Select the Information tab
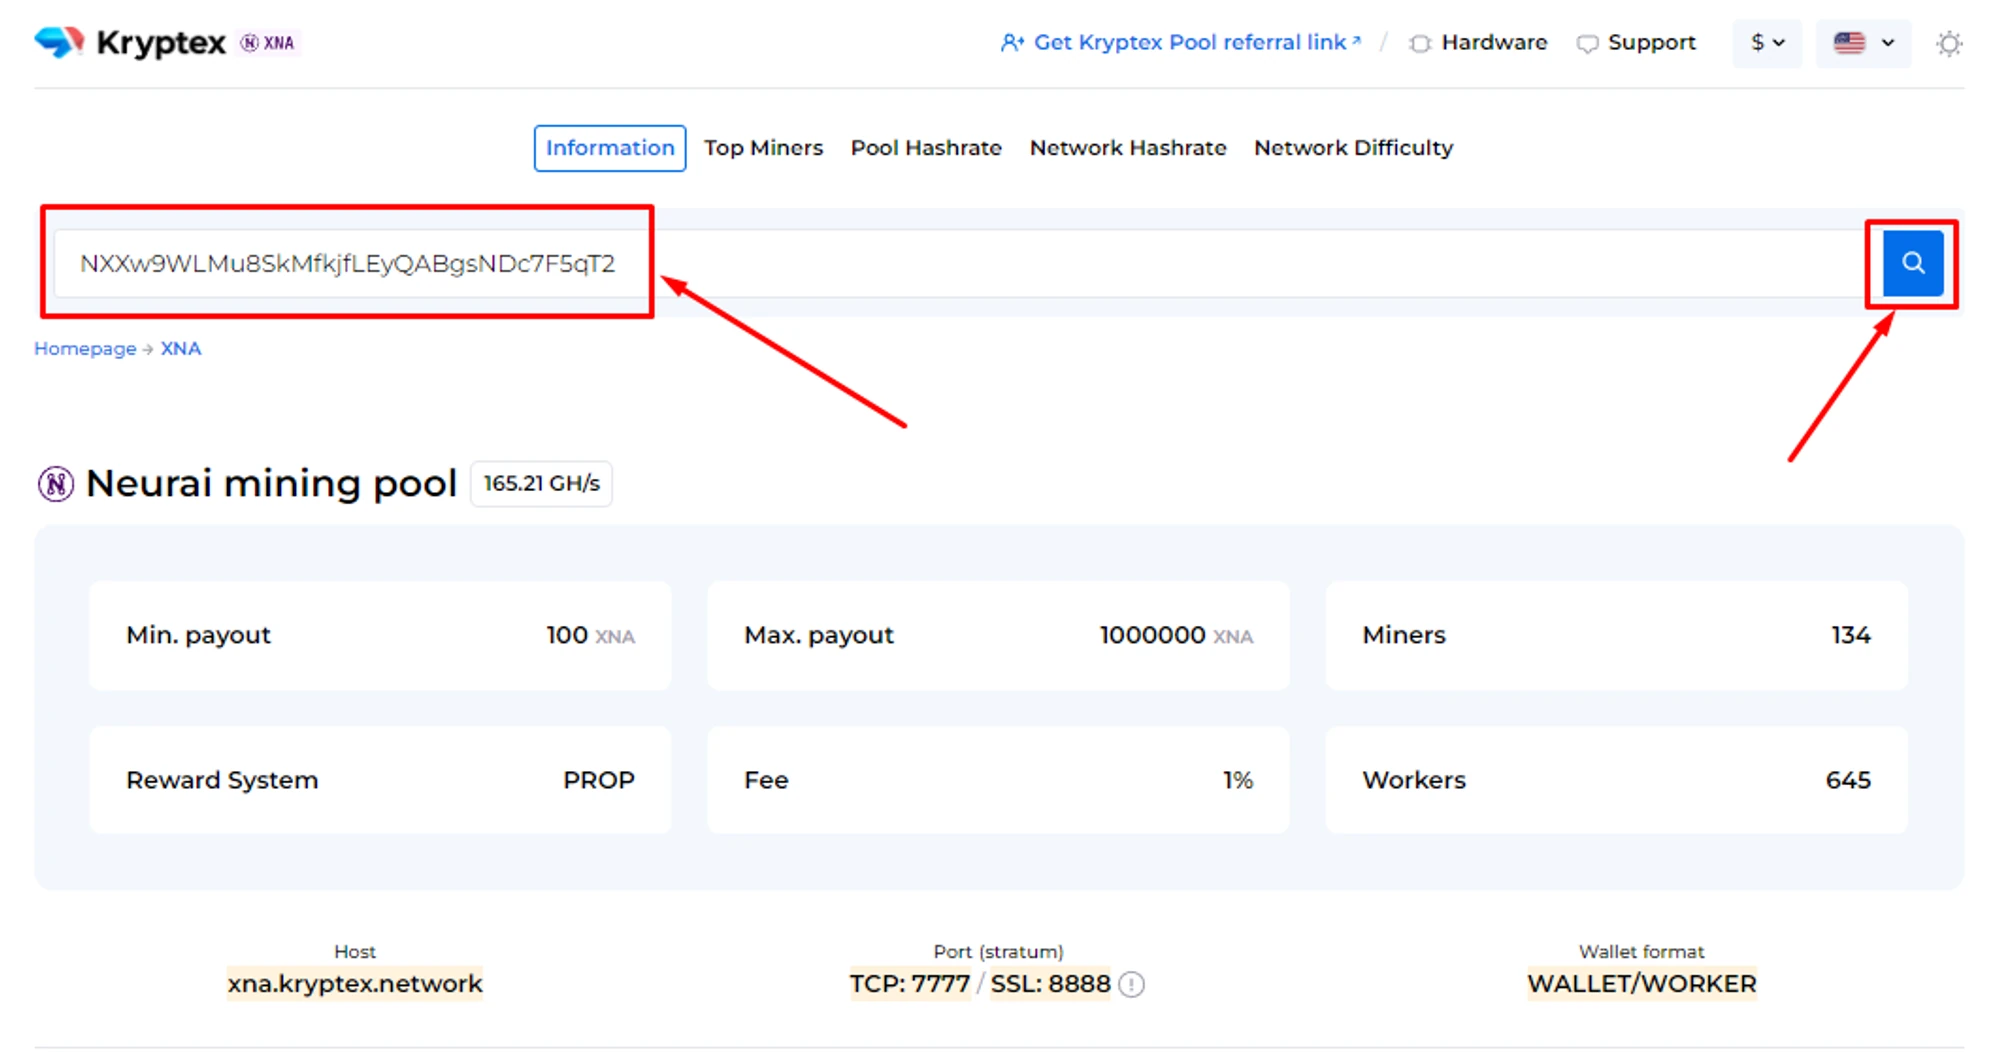 [x=610, y=148]
